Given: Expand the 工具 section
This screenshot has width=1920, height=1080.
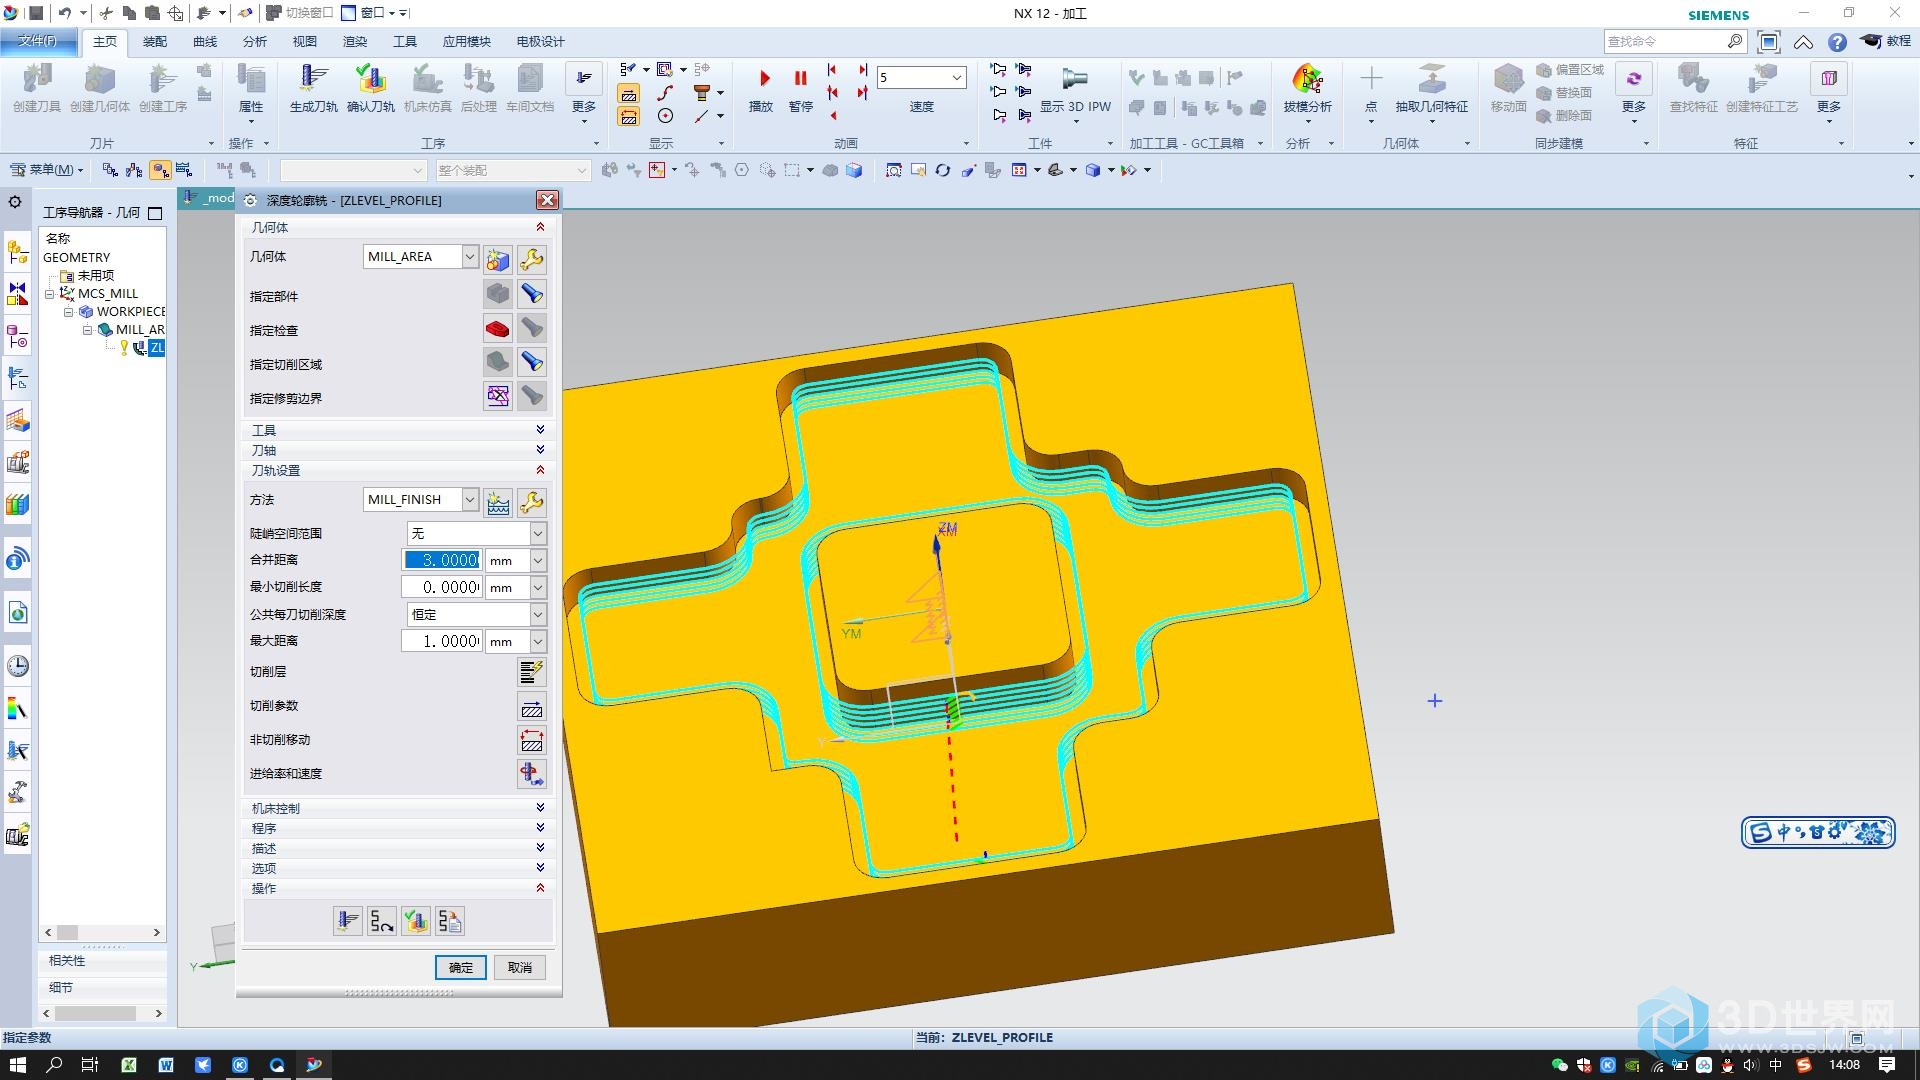Looking at the screenshot, I should [x=540, y=430].
